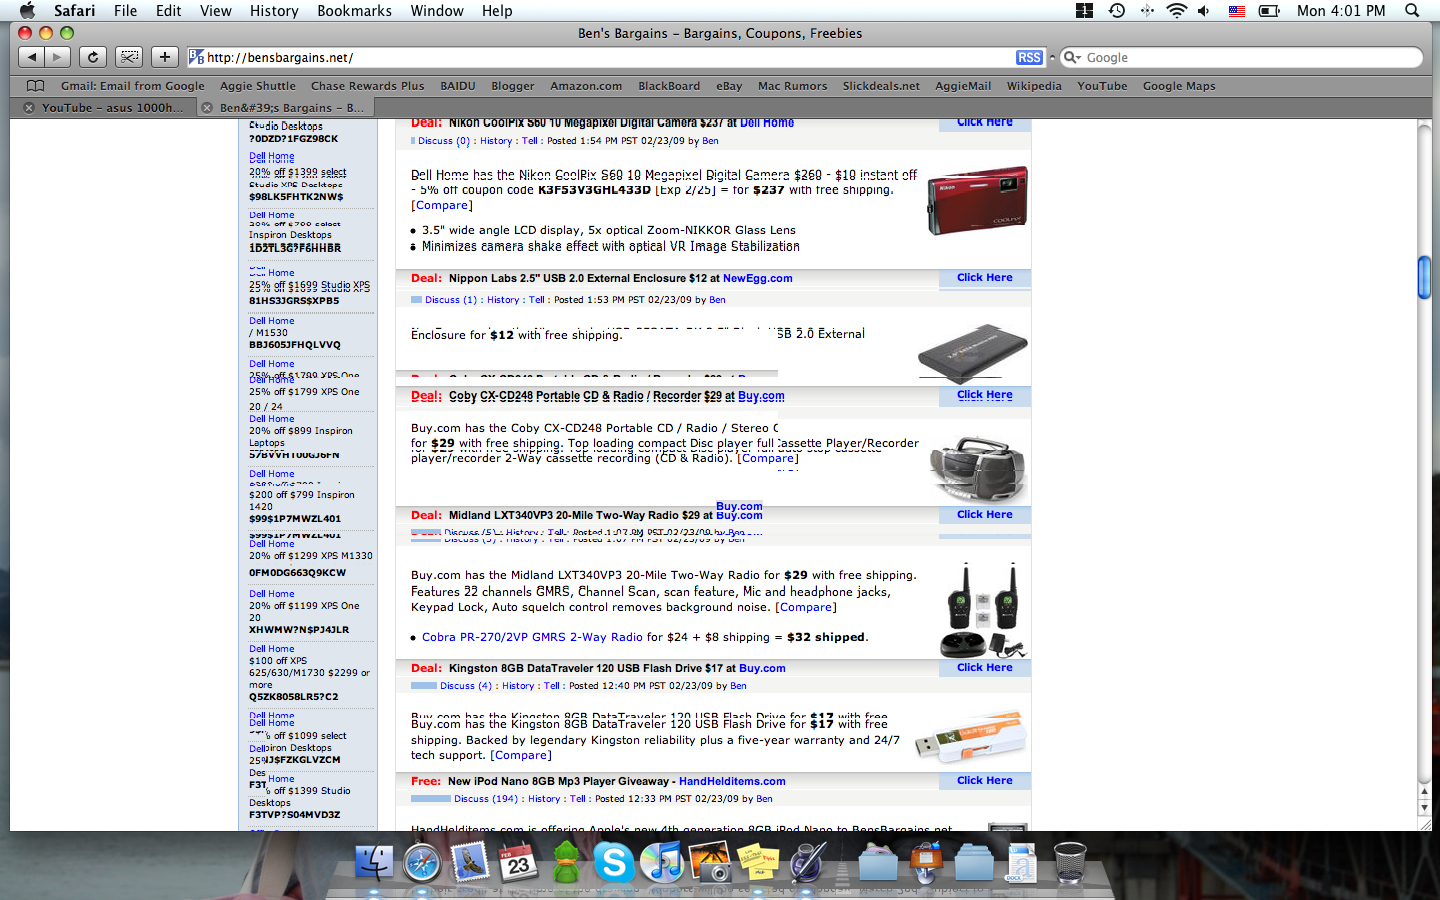Open the Wi-Fi status menu
Viewport: 1440px width, 900px height.
tap(1177, 10)
